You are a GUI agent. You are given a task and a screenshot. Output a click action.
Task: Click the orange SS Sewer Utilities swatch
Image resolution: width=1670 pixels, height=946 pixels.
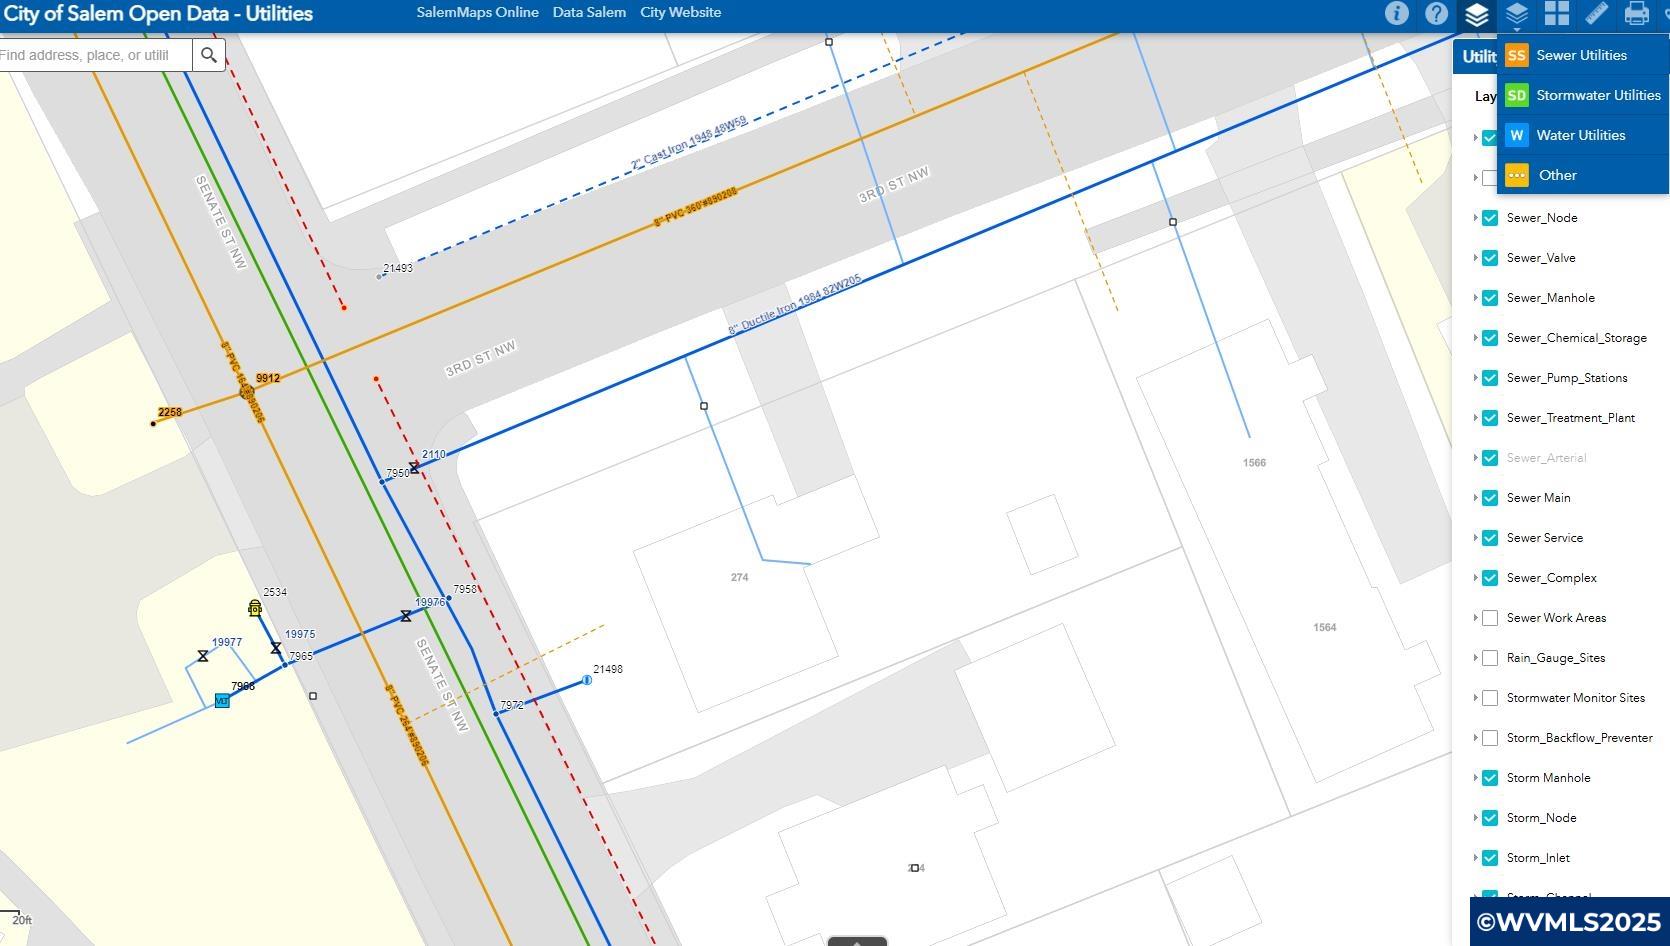(1516, 55)
